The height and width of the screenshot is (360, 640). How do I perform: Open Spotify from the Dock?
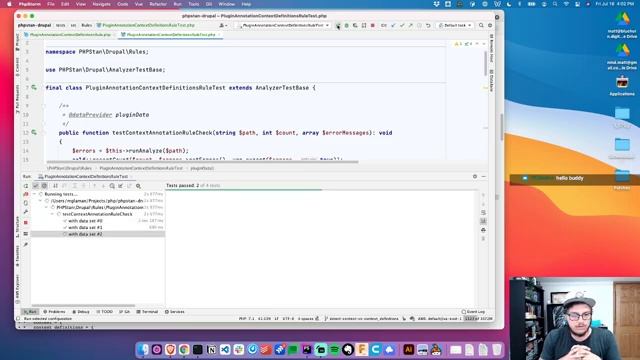coord(334,349)
